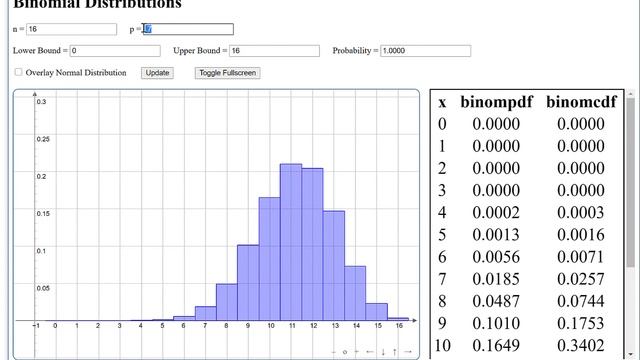Viewport: 640px width, 360px height.
Task: Click the table's vertical scrollbar thumb
Action: (x=631, y=182)
